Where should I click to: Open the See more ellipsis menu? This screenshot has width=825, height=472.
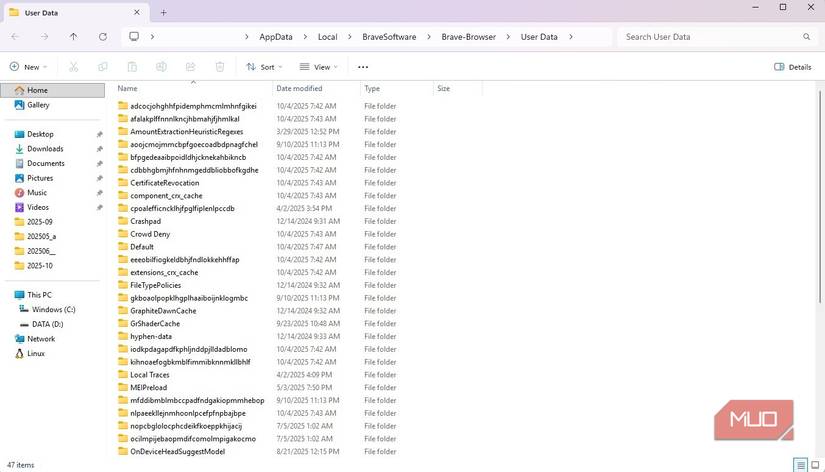363,67
